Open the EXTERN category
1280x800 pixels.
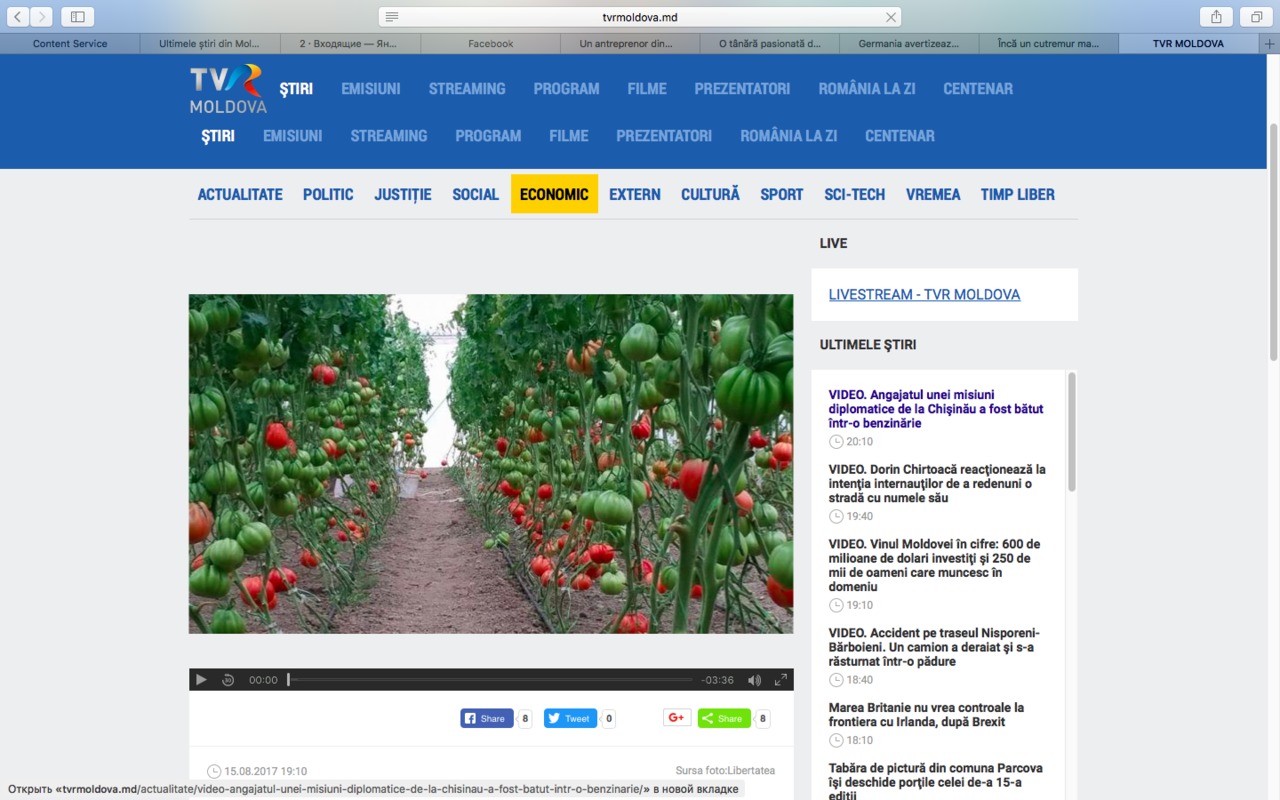(x=635, y=194)
